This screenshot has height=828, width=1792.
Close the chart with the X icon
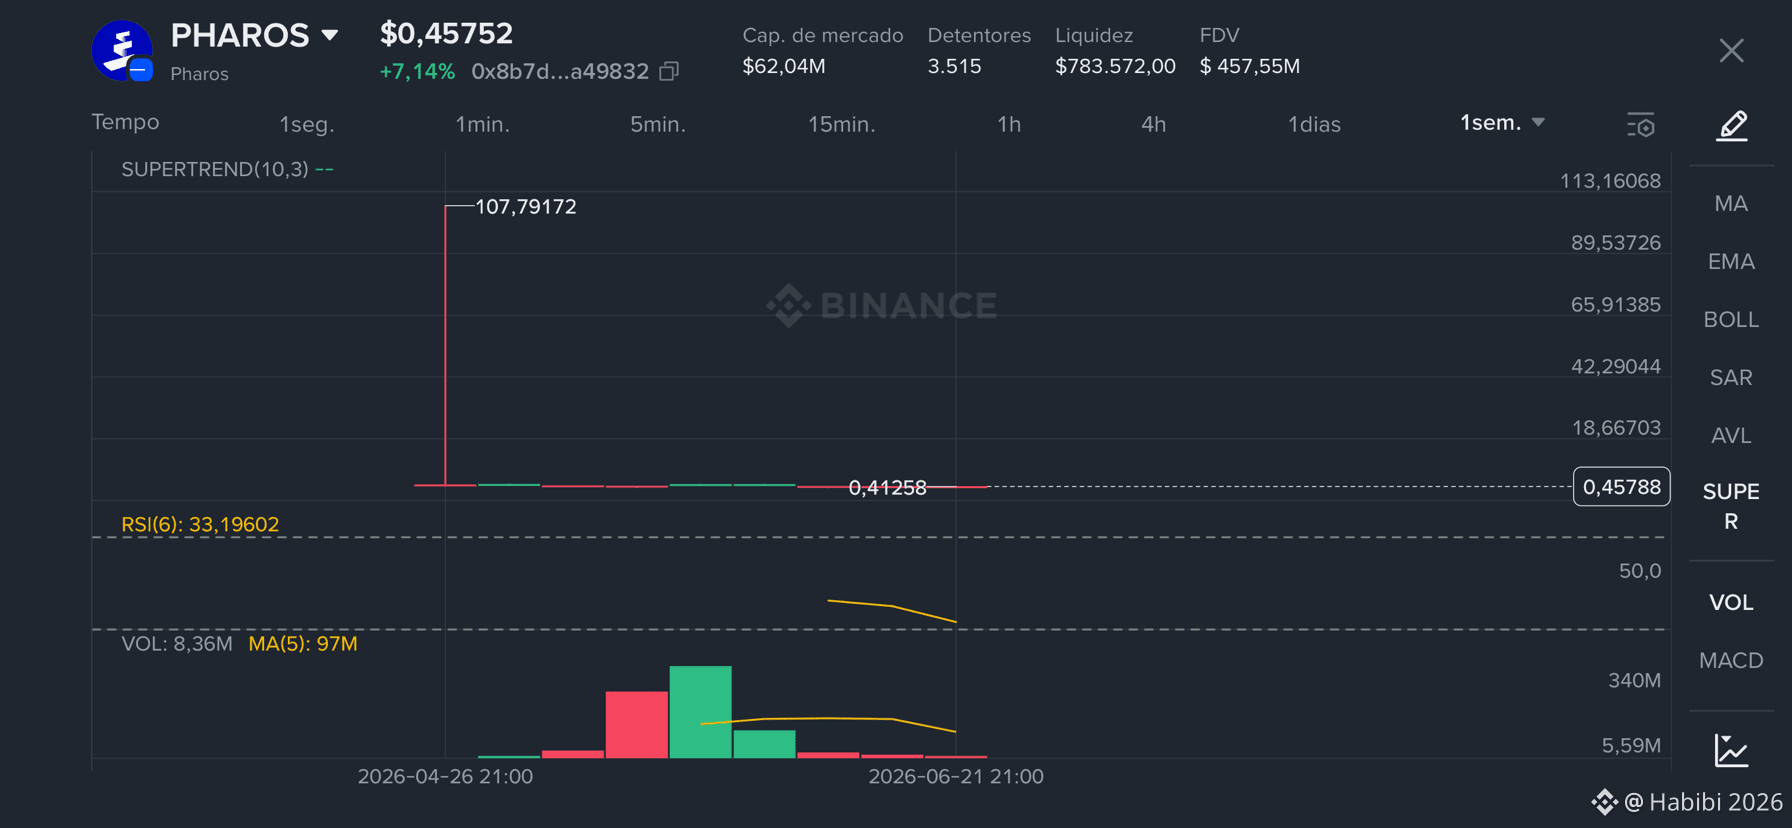[1731, 50]
